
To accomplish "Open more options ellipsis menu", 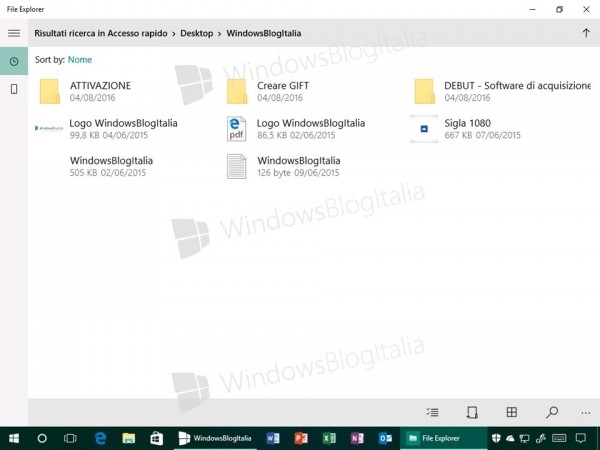I will (586, 413).
